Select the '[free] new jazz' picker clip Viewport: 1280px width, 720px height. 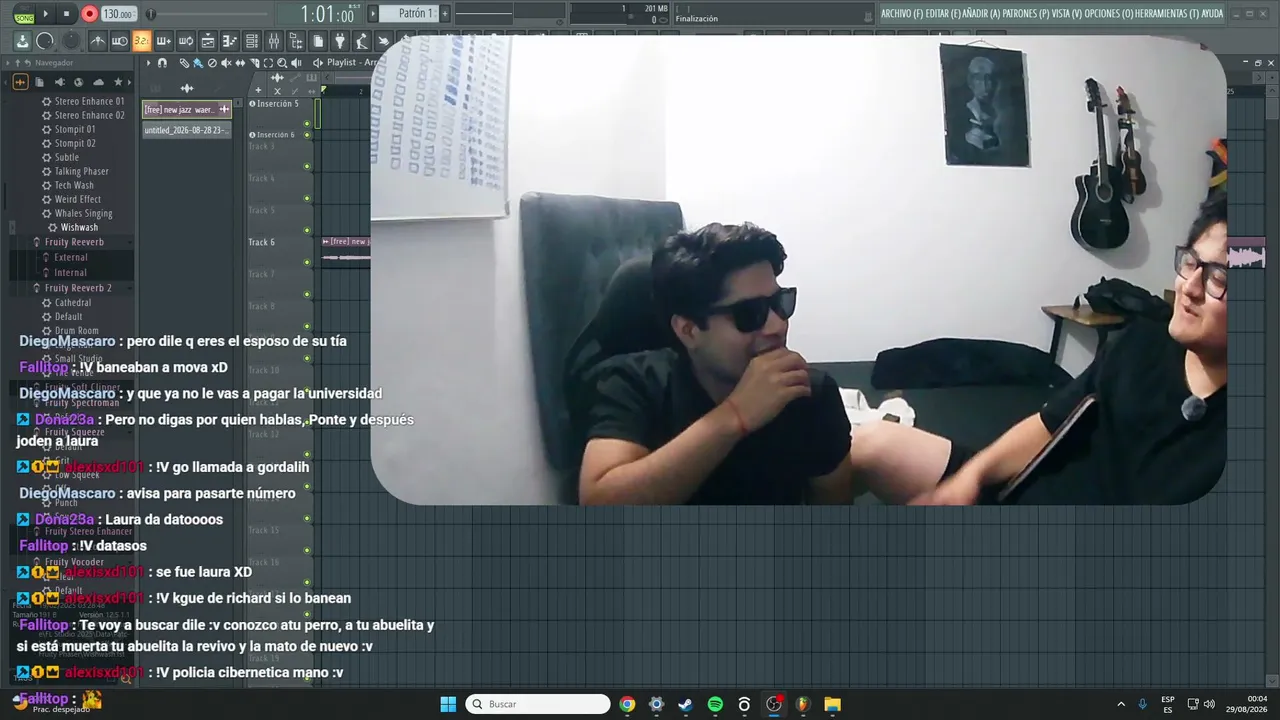187,109
